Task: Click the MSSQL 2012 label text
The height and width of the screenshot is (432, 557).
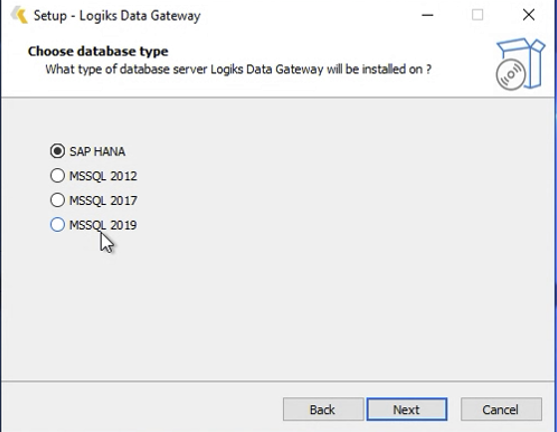Action: (x=103, y=176)
